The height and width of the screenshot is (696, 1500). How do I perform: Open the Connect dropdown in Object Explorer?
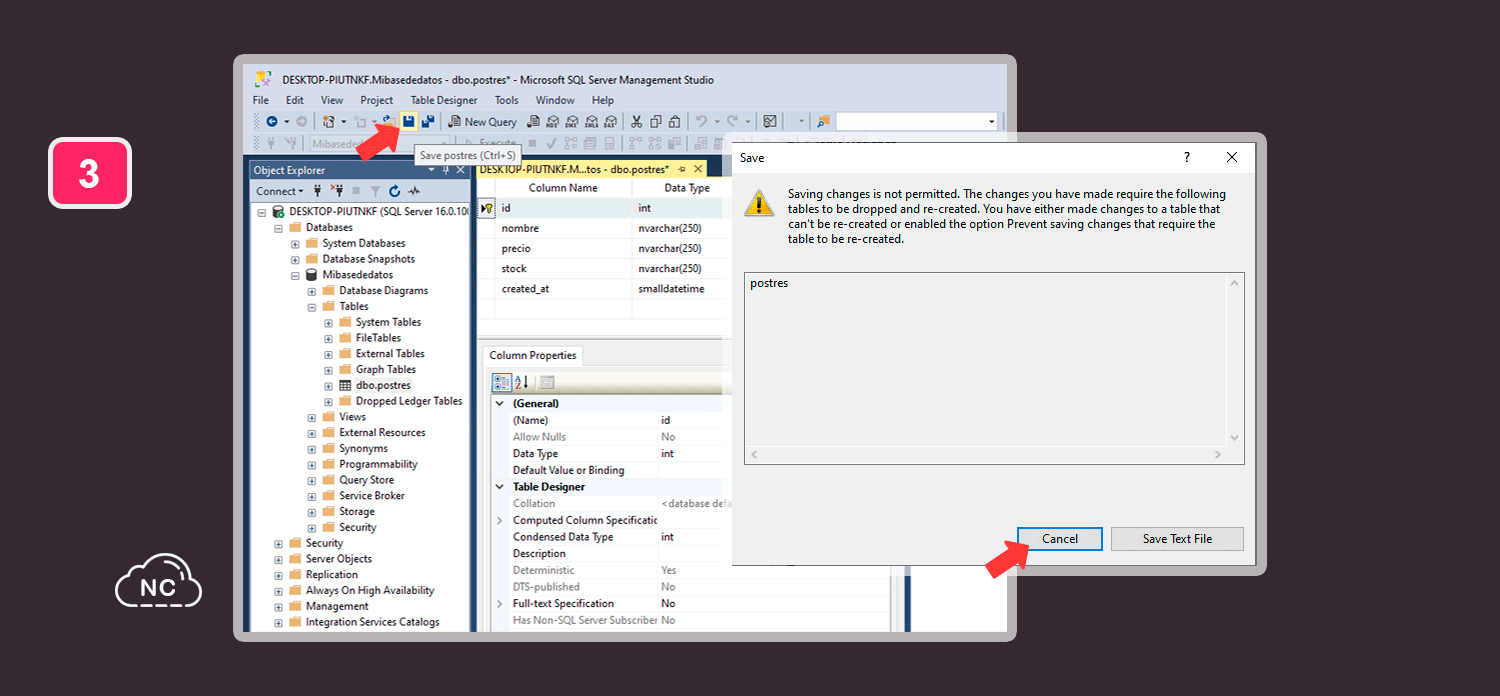[x=280, y=190]
